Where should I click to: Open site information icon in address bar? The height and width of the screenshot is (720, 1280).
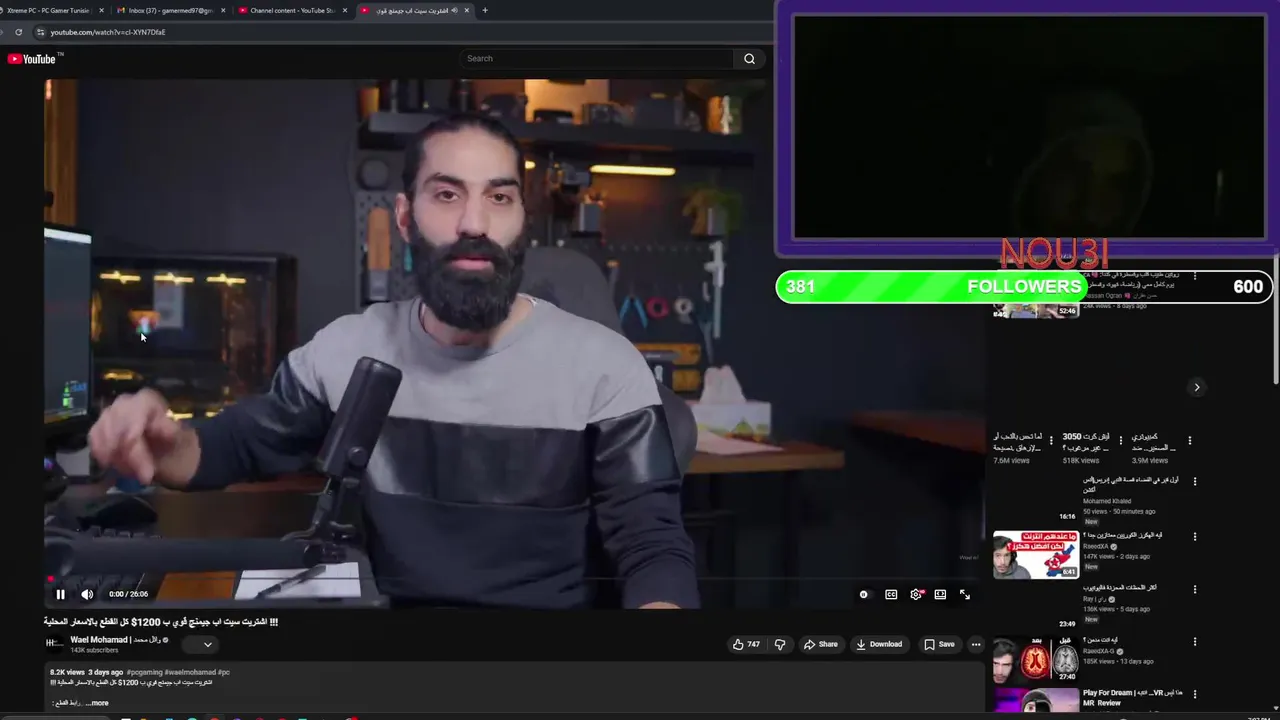(x=40, y=32)
